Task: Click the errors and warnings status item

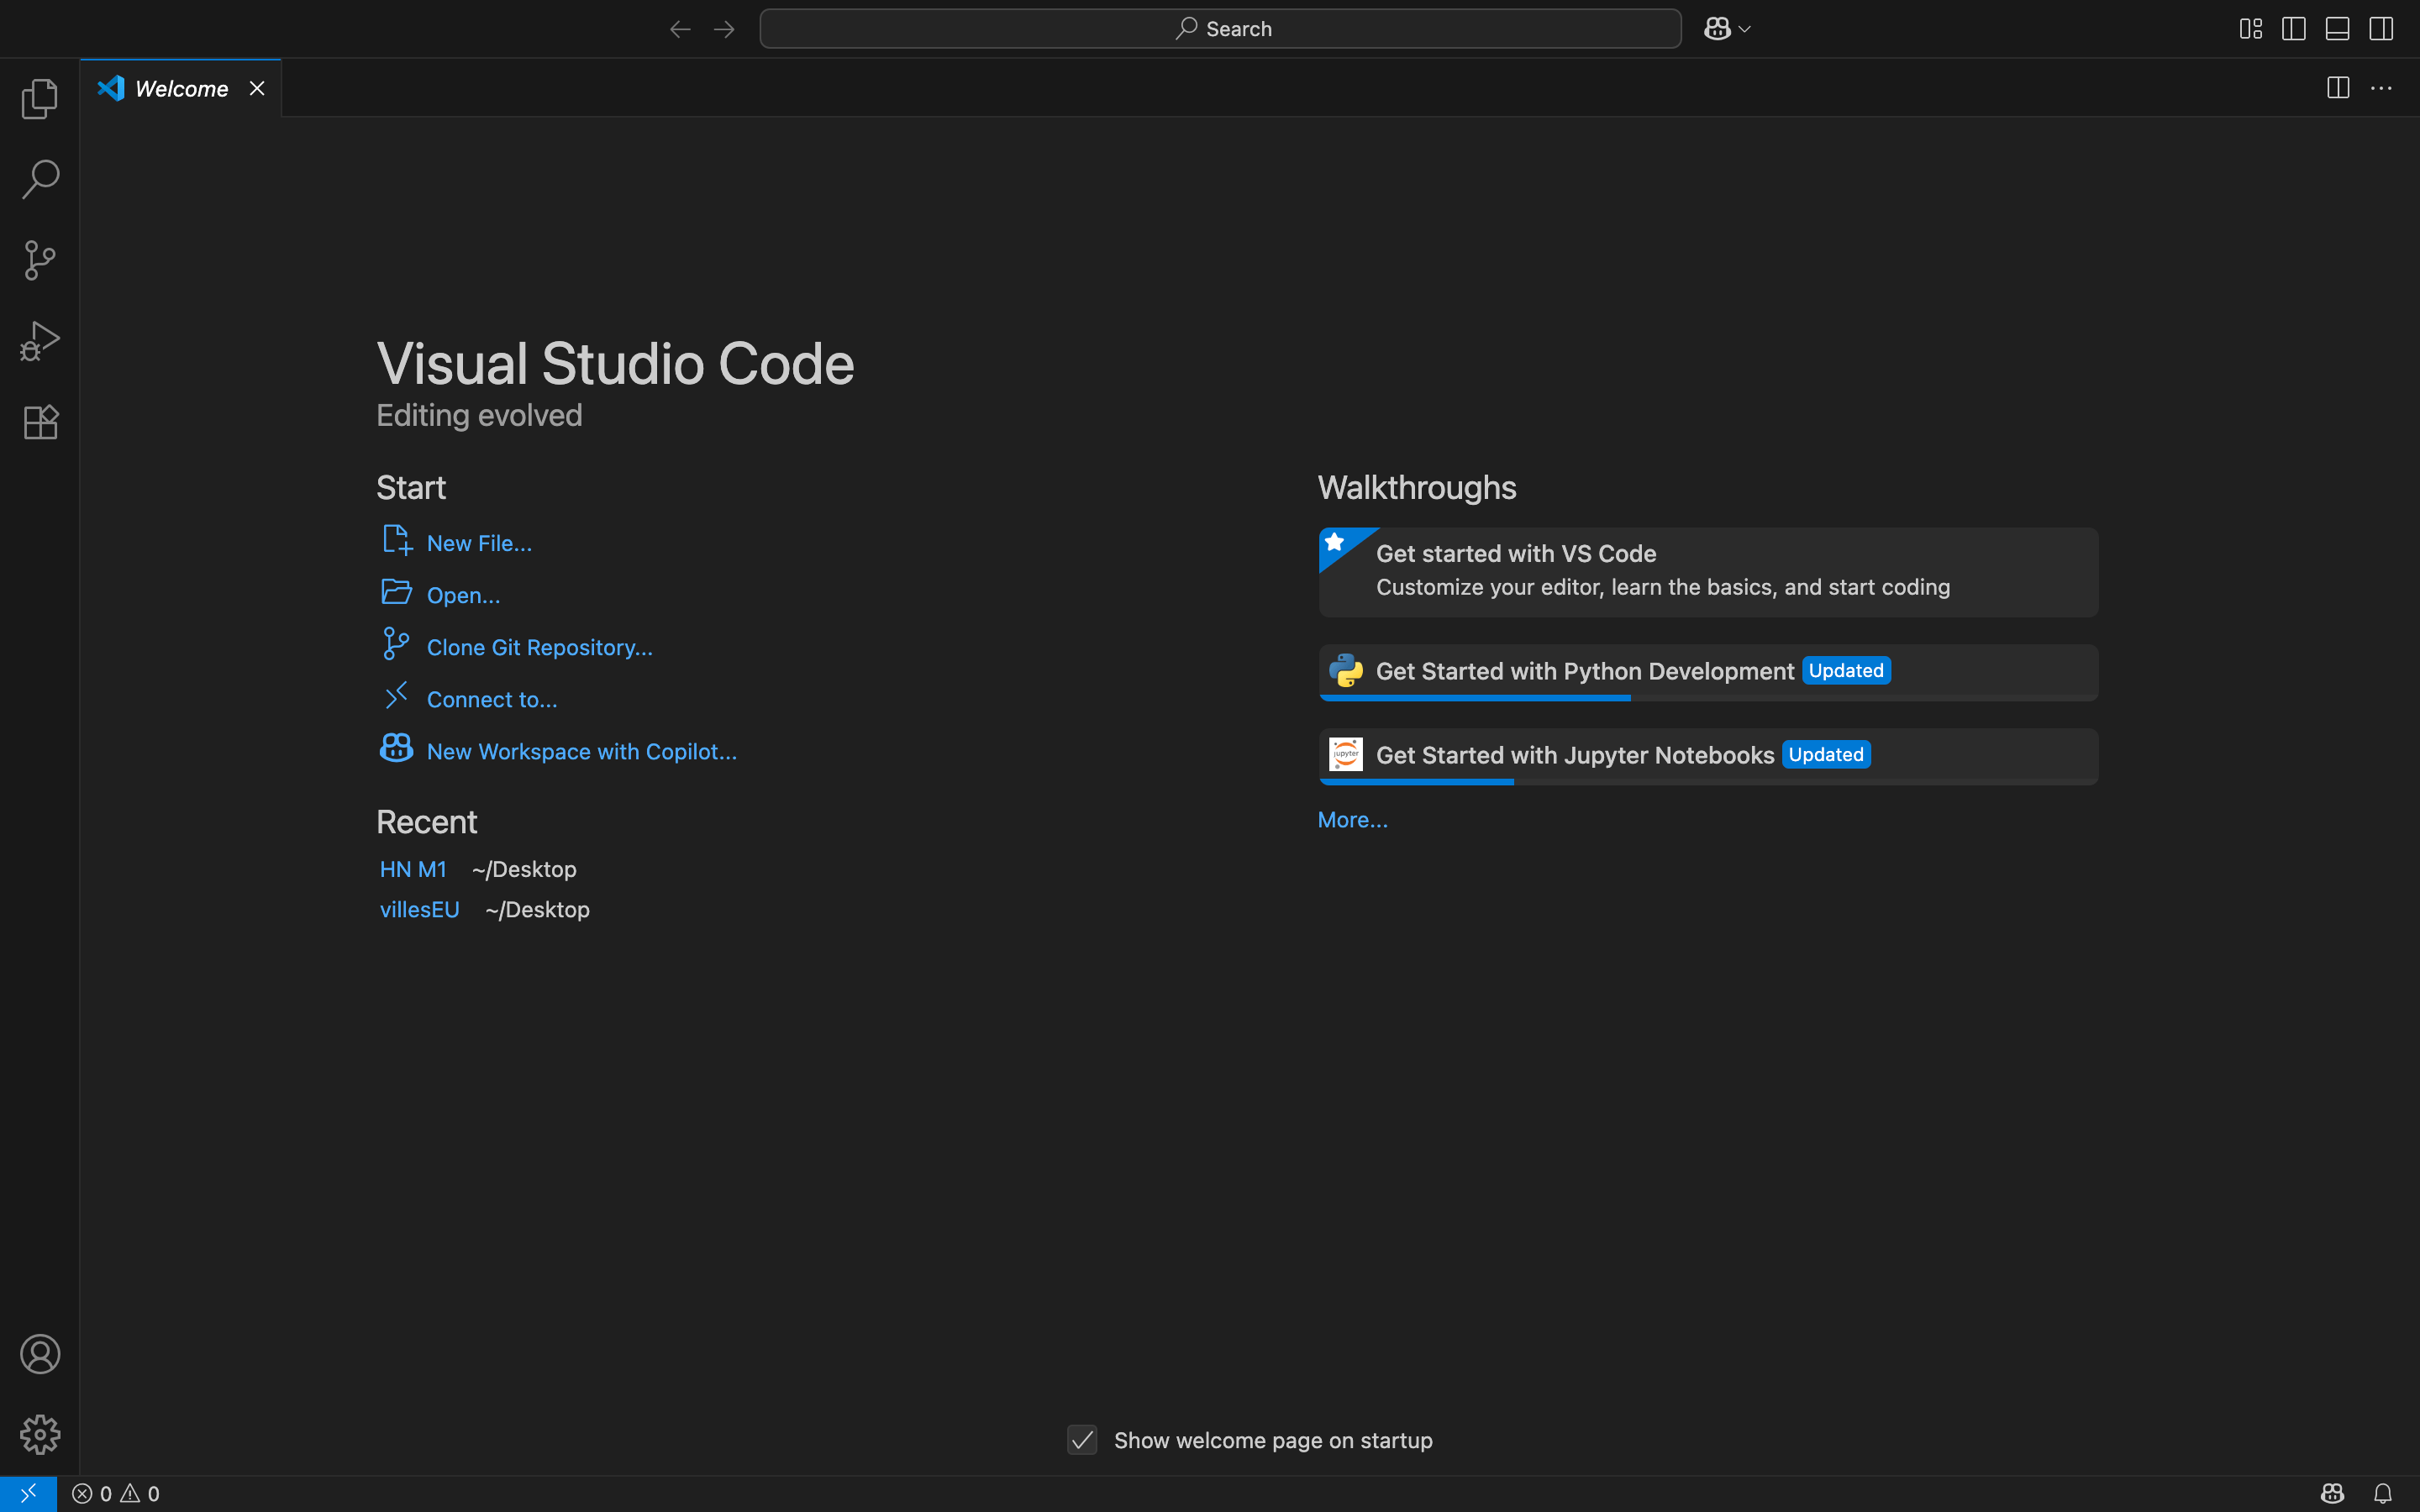Action: [x=115, y=1493]
